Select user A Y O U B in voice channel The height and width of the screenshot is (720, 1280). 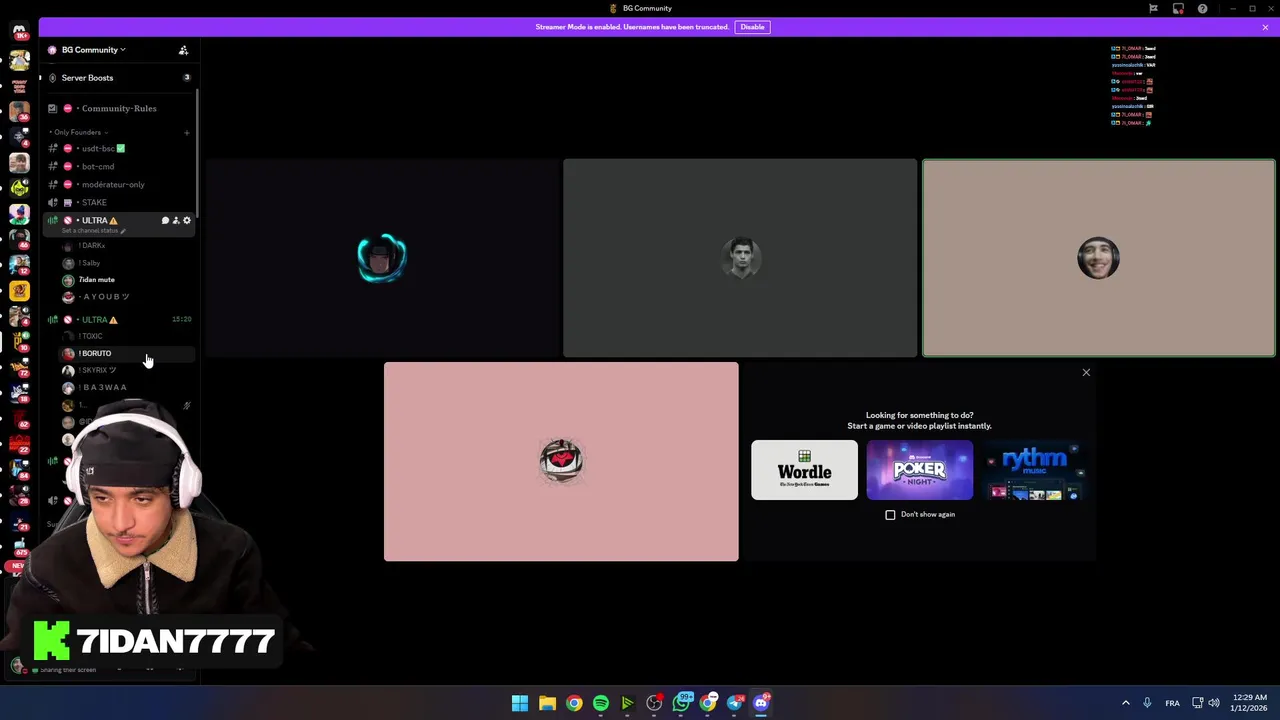point(105,297)
